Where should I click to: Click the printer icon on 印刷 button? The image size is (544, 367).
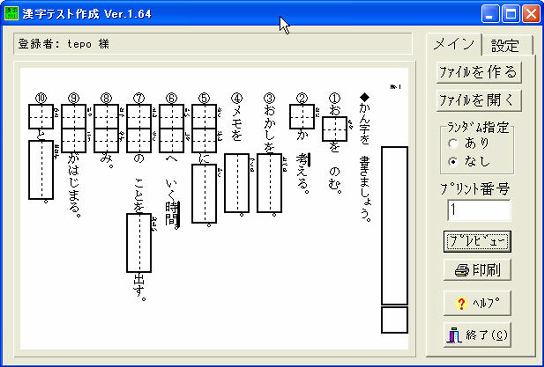coord(462,270)
